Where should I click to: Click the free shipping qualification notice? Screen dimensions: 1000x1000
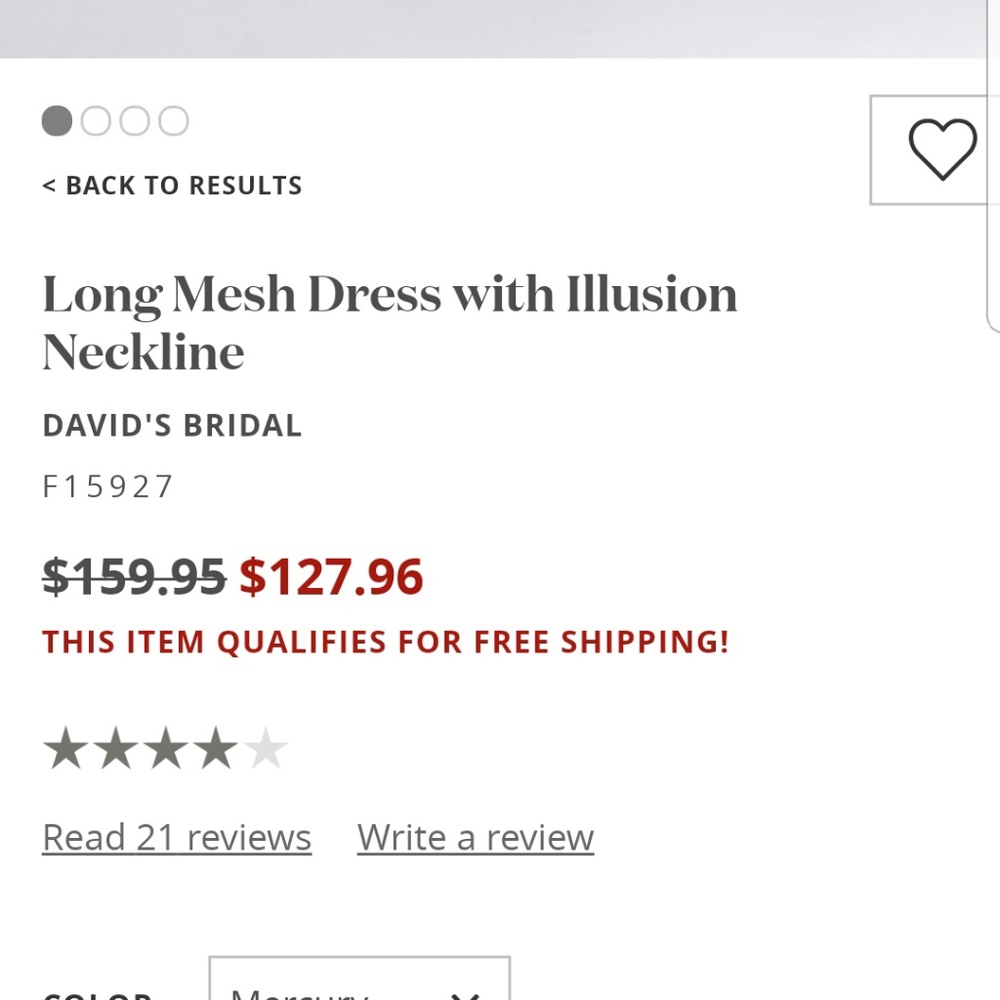pos(385,642)
